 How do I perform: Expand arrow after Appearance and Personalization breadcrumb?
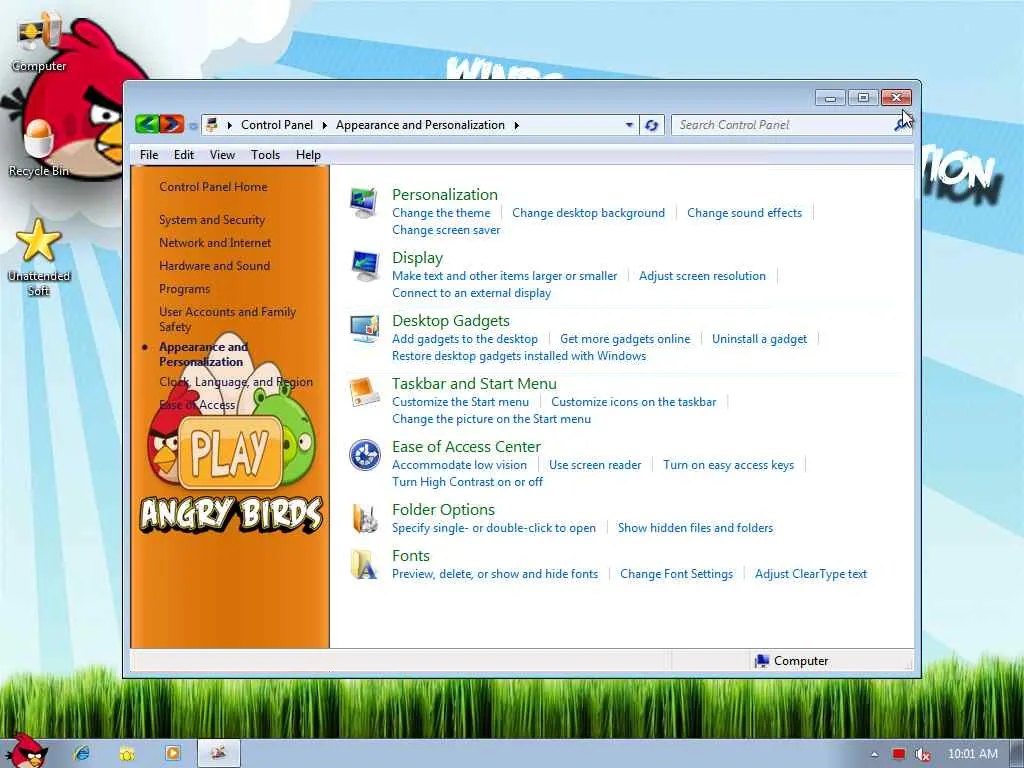click(517, 125)
